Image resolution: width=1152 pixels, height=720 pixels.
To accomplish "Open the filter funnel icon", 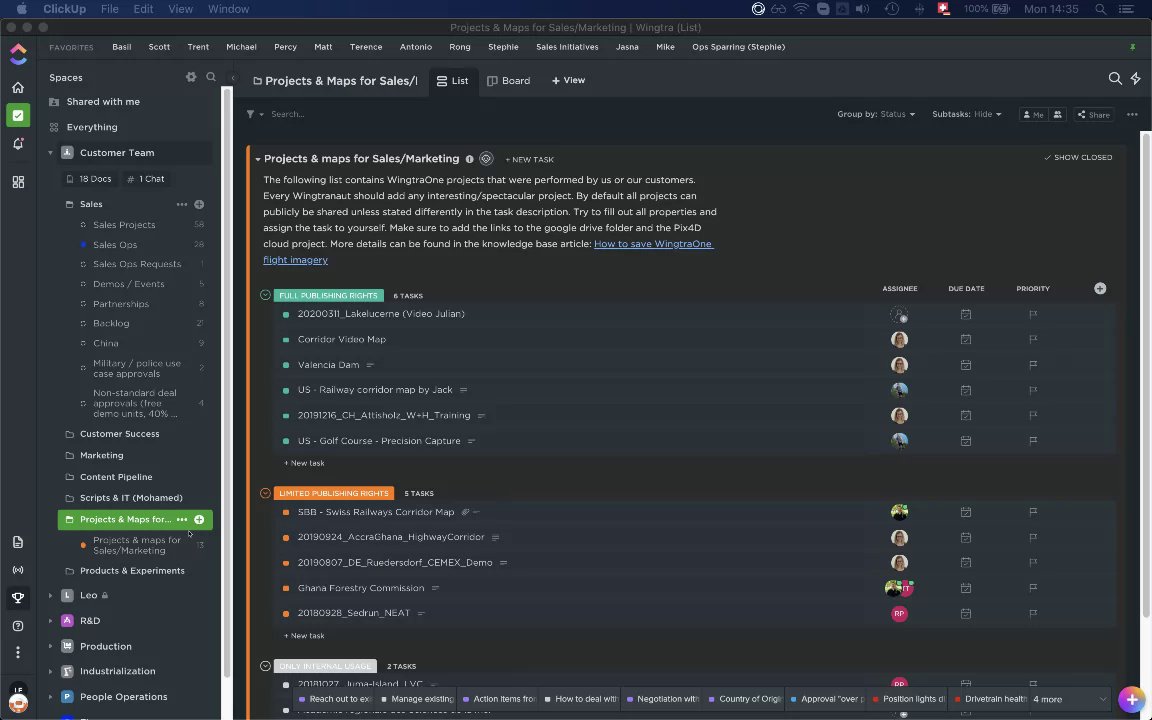I will 251,114.
